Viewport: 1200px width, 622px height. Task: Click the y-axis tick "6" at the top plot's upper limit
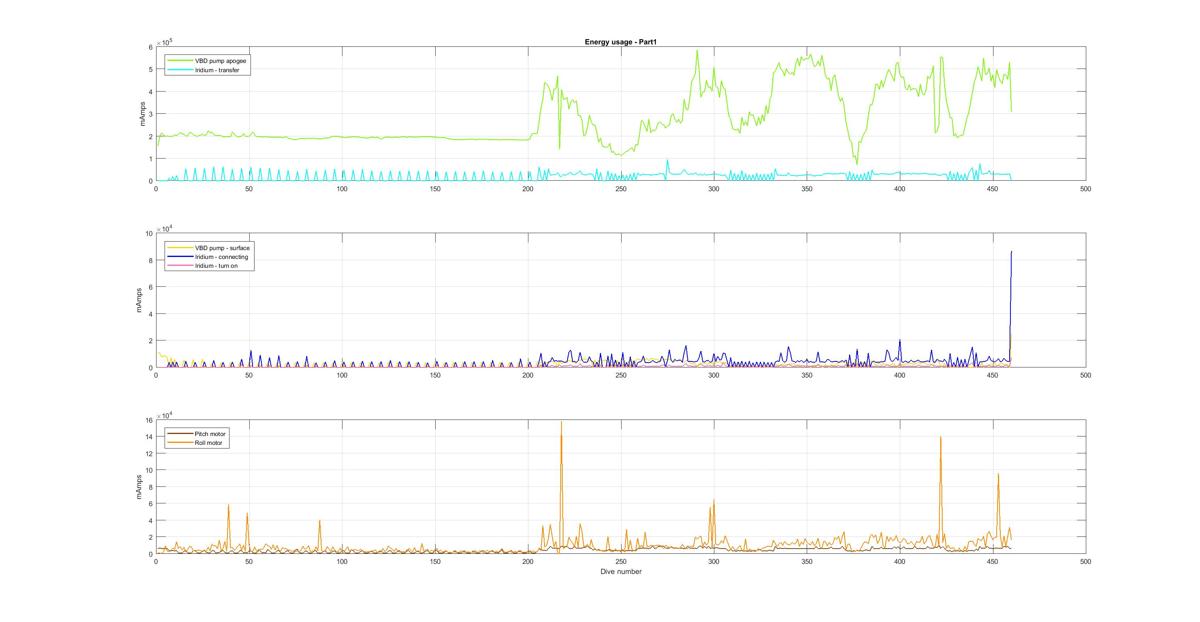[150, 47]
